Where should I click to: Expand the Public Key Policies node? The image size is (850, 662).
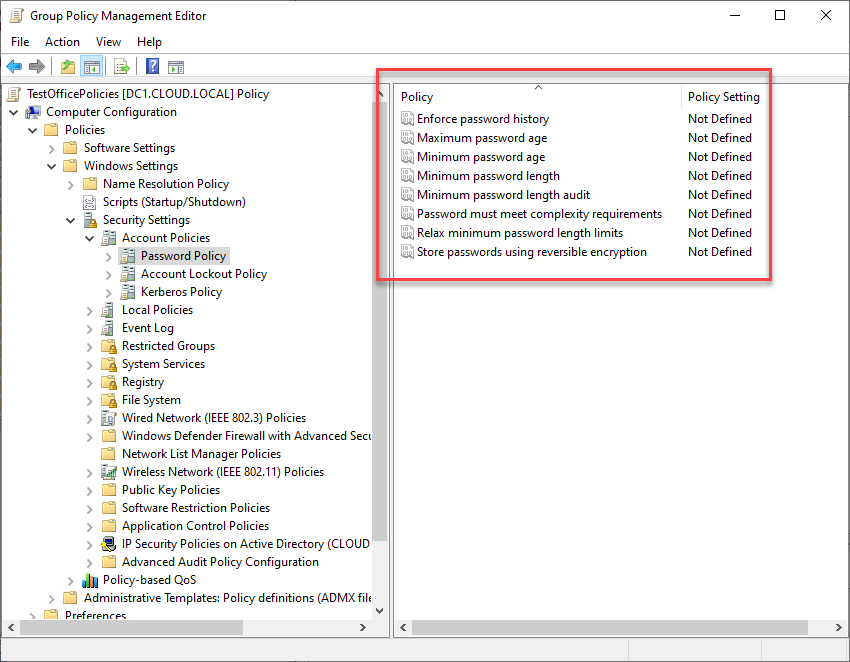tap(89, 491)
